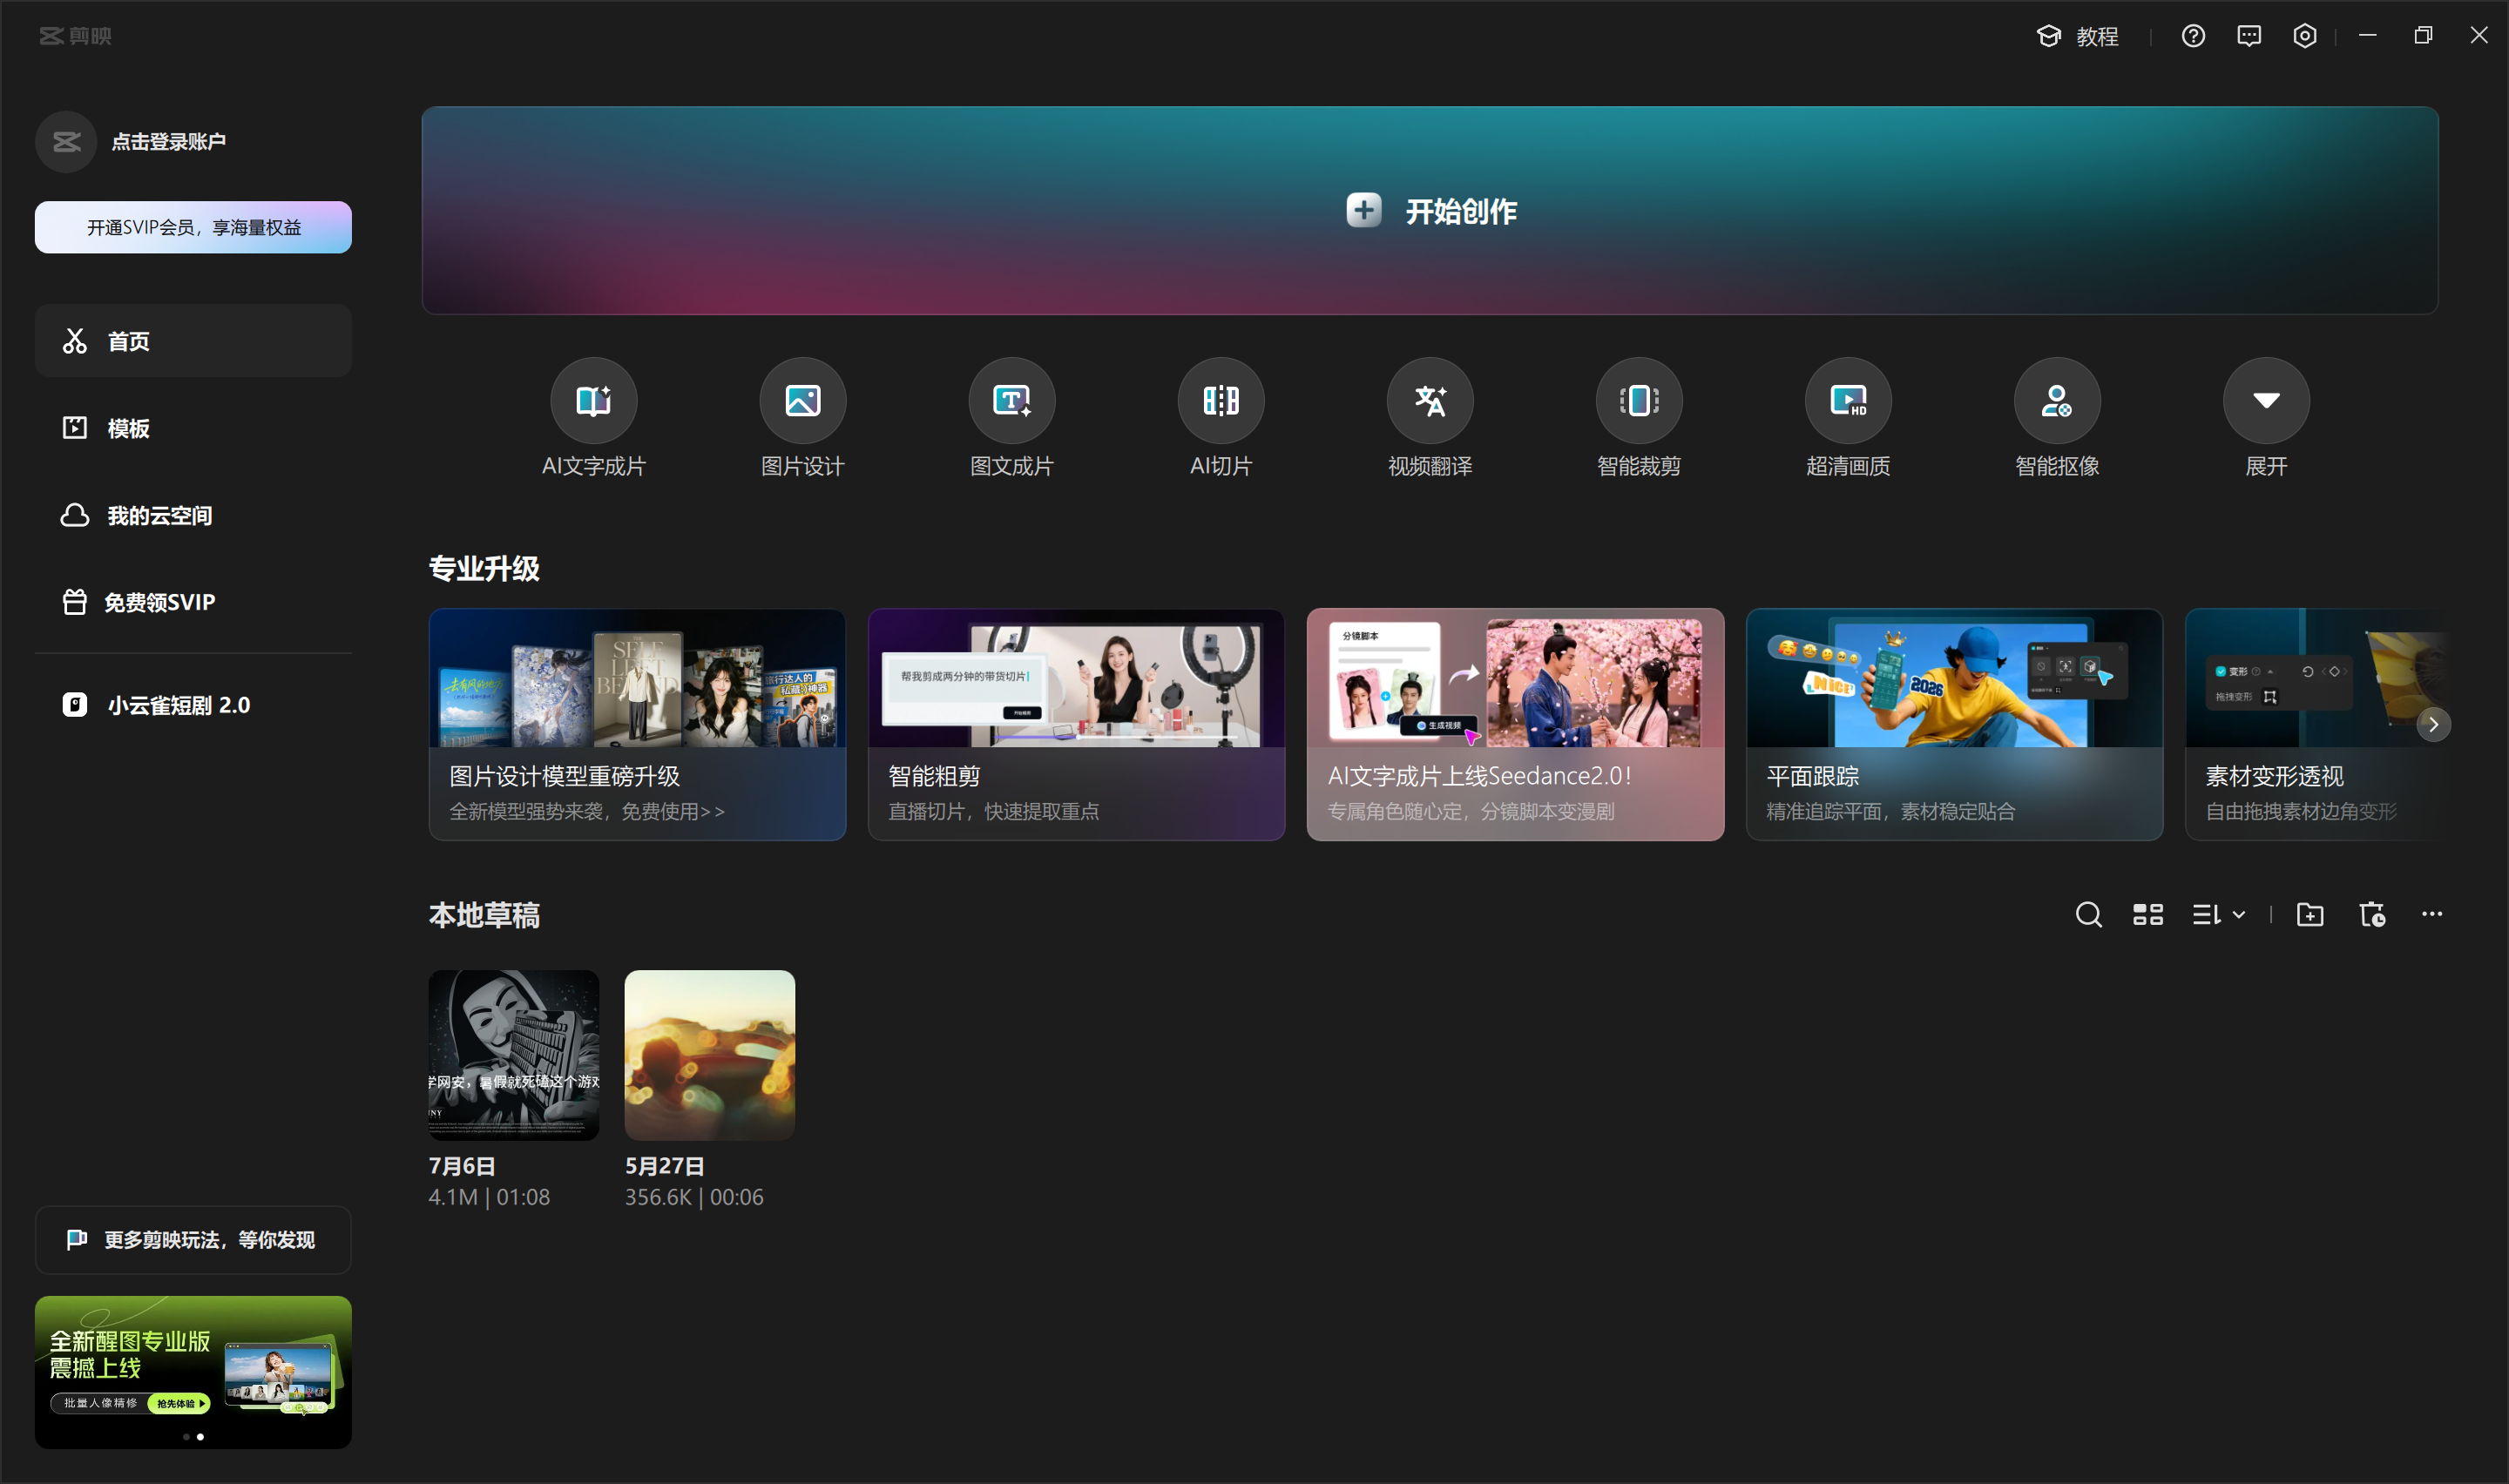Expand the 展开 tools arrow

click(2265, 401)
